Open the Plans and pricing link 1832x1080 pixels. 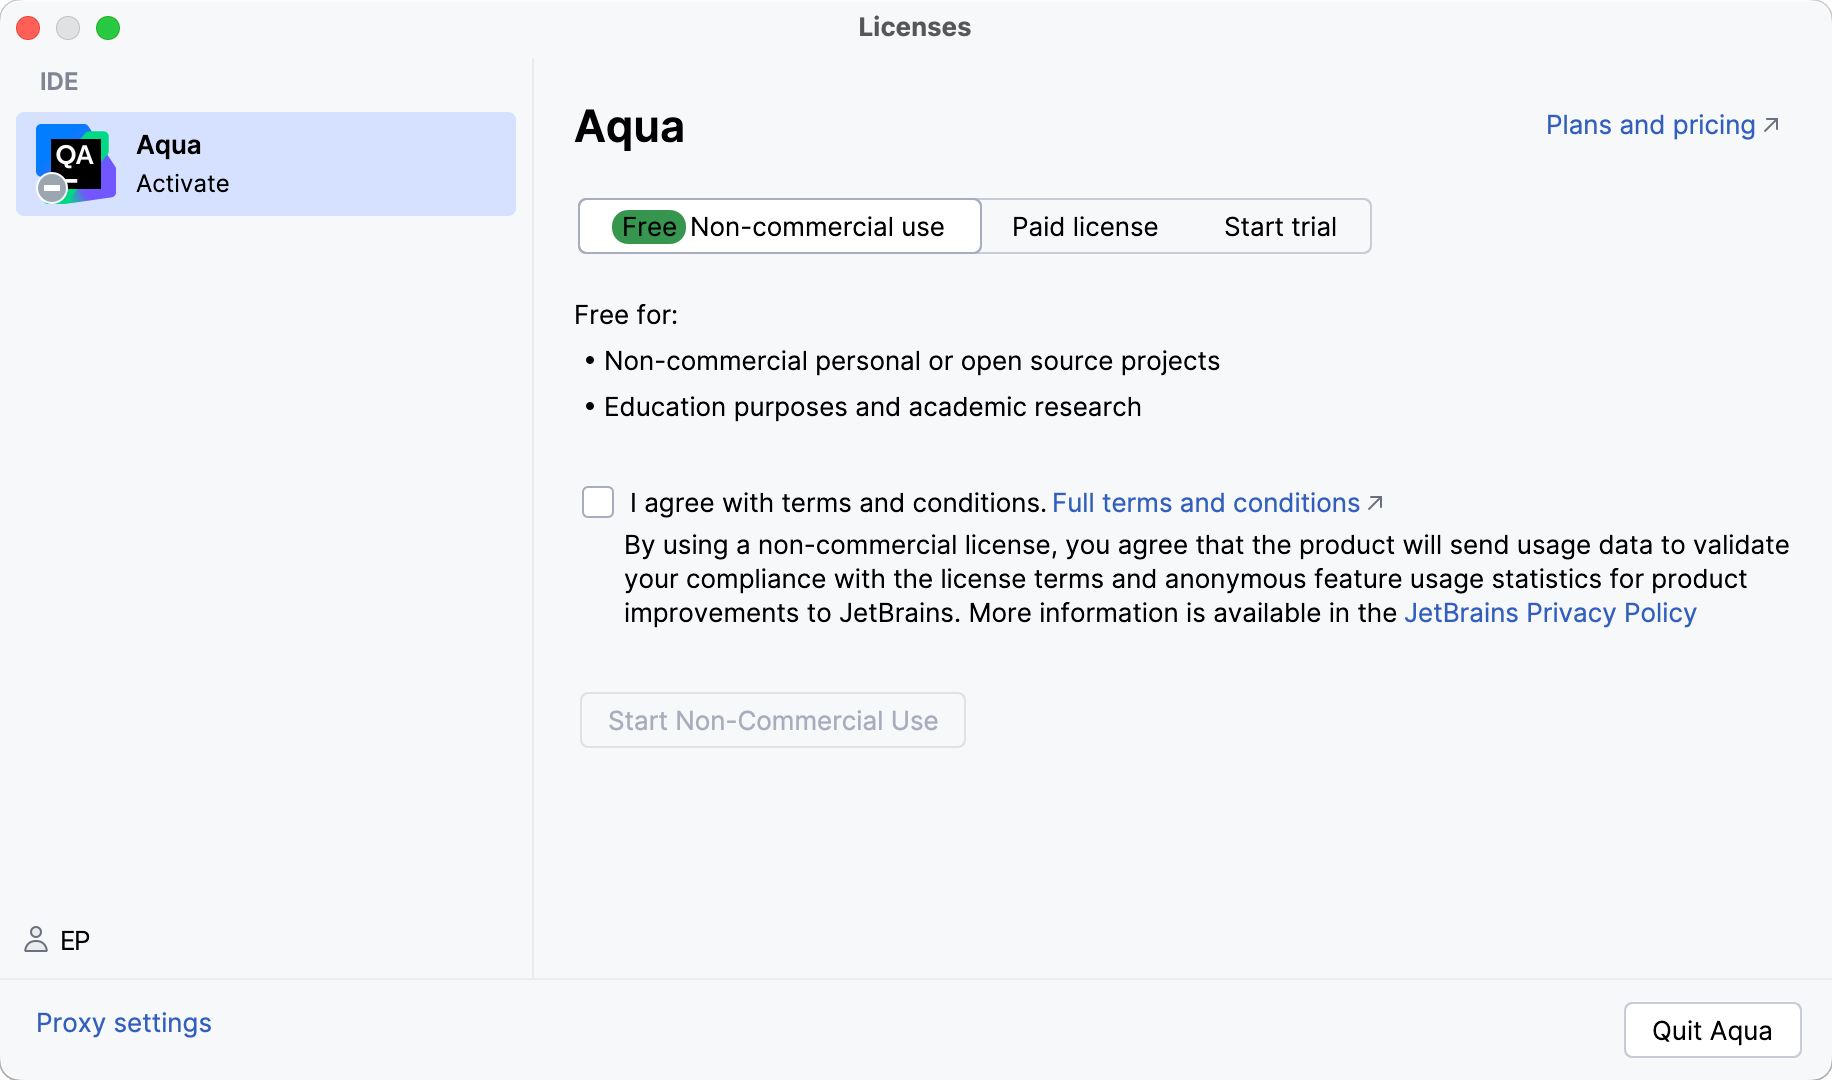(x=1651, y=125)
